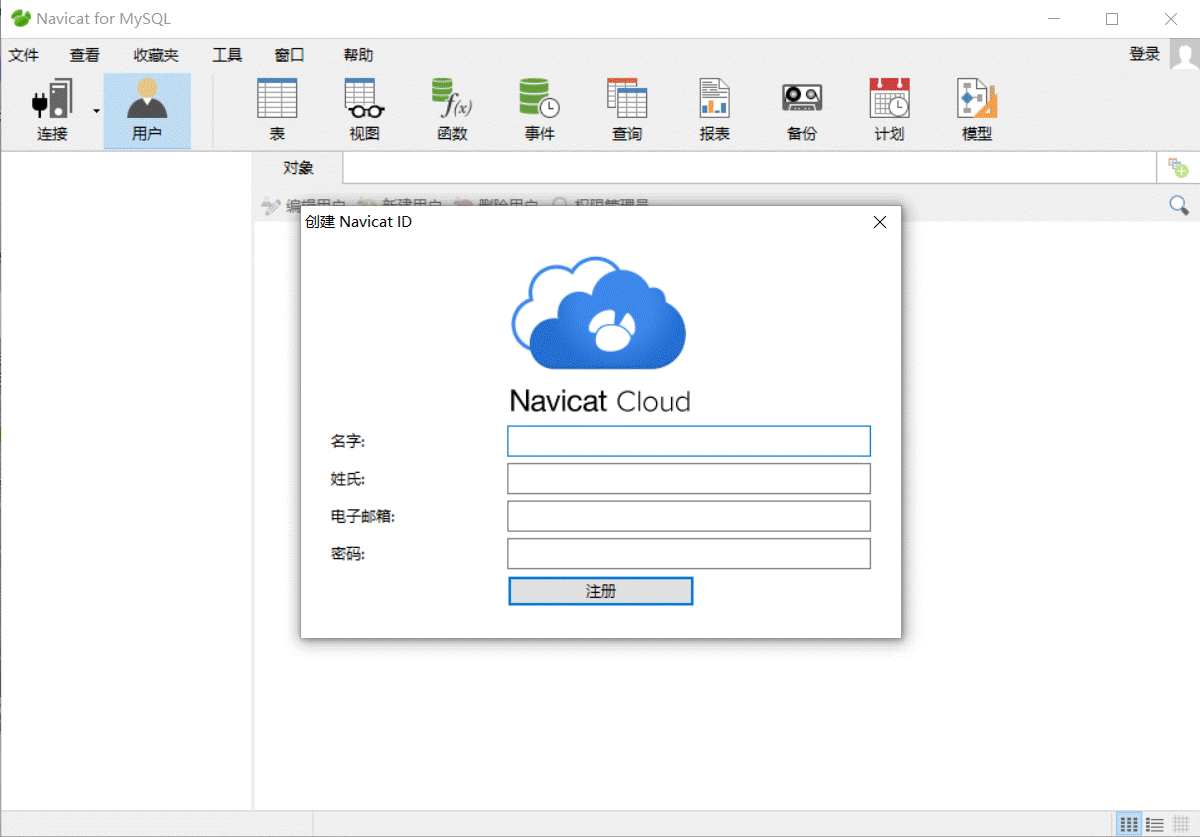
Task: Open the Report (报表) toolbar icon
Action: pos(714,111)
